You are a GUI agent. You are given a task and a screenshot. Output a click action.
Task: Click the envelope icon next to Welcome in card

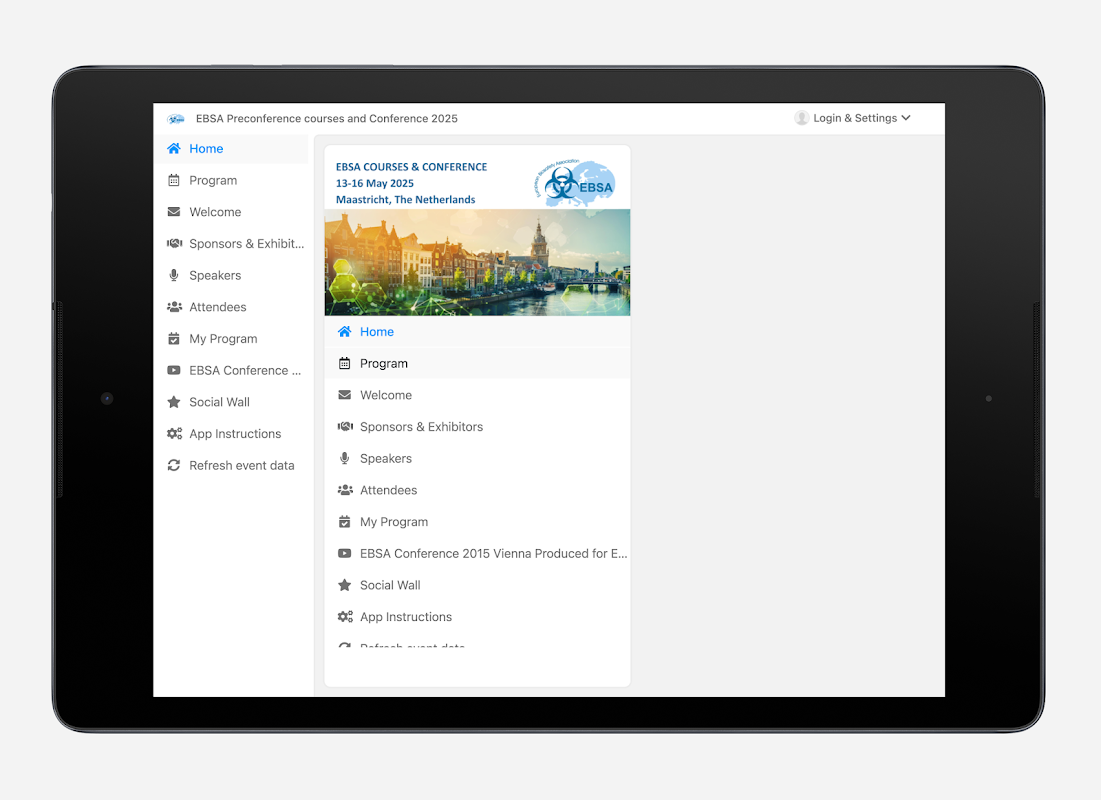345,395
